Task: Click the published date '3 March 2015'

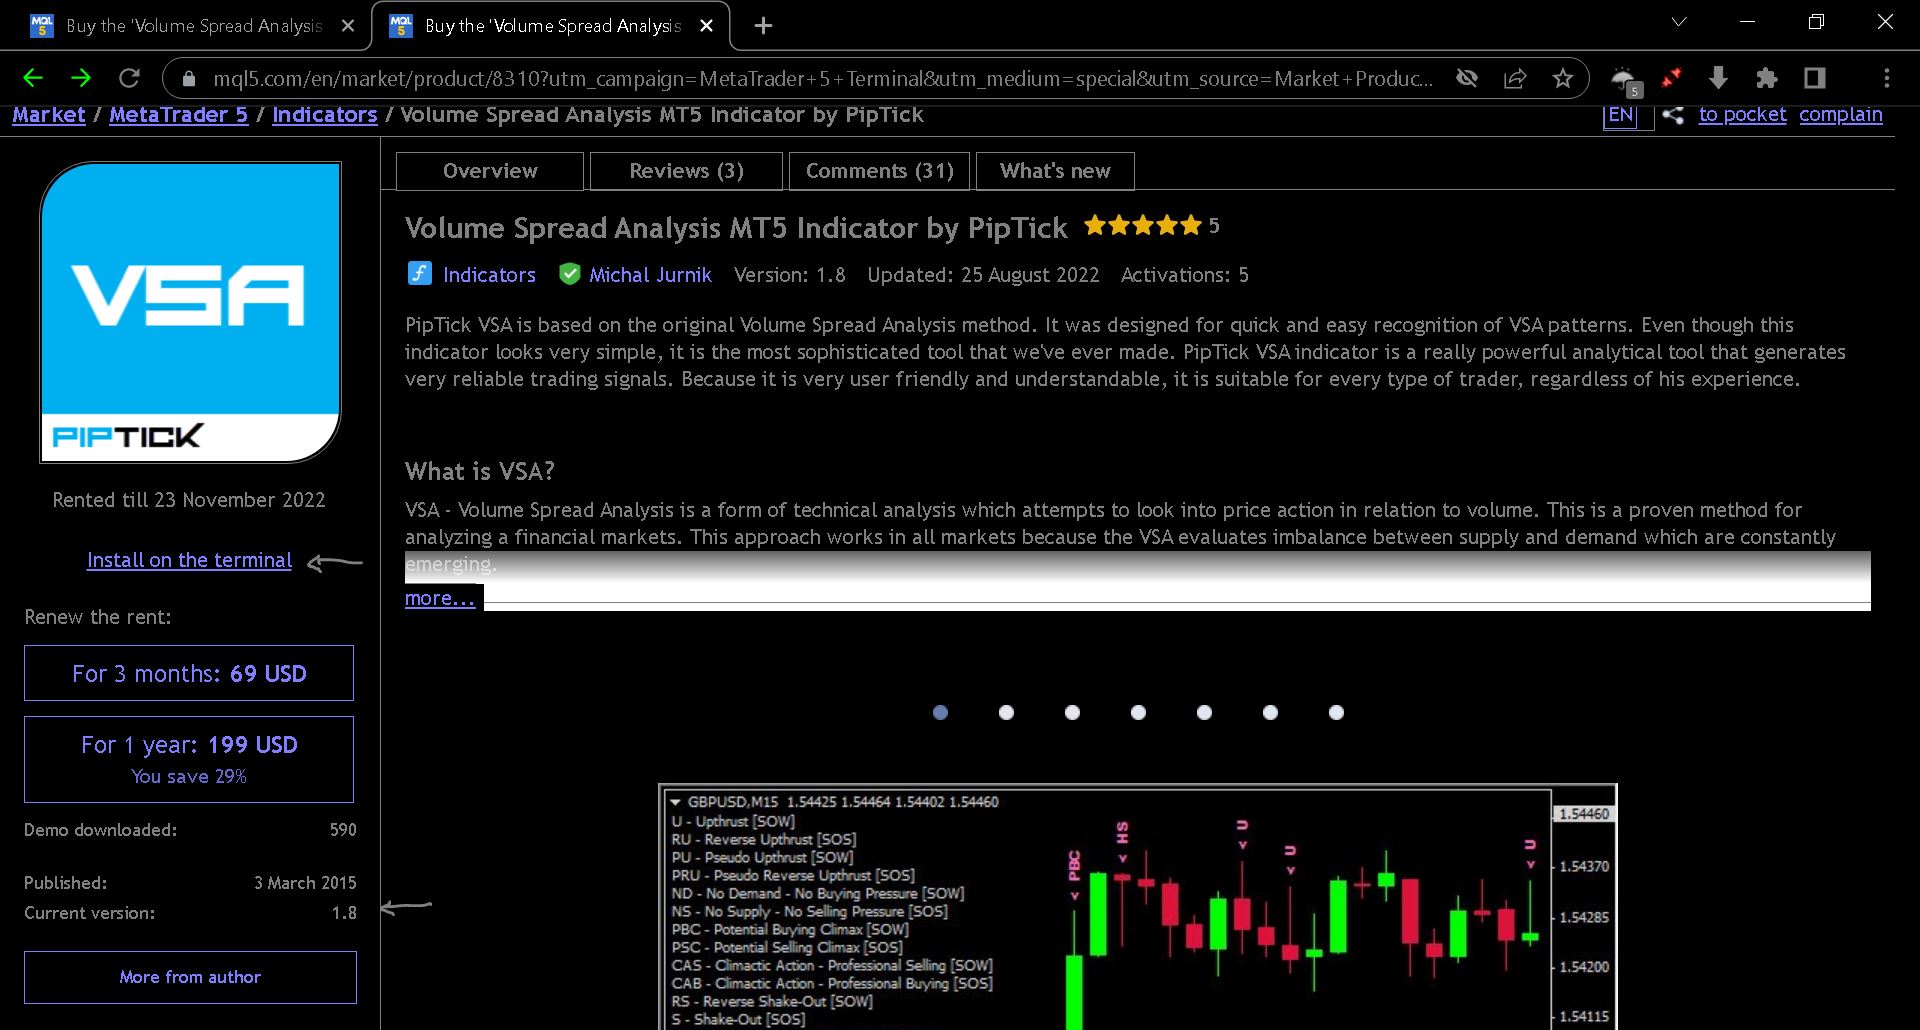Action: point(305,883)
